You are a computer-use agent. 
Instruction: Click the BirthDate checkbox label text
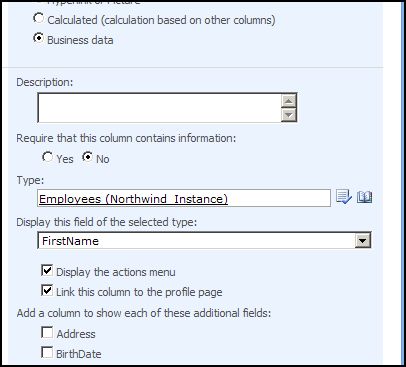79,354
